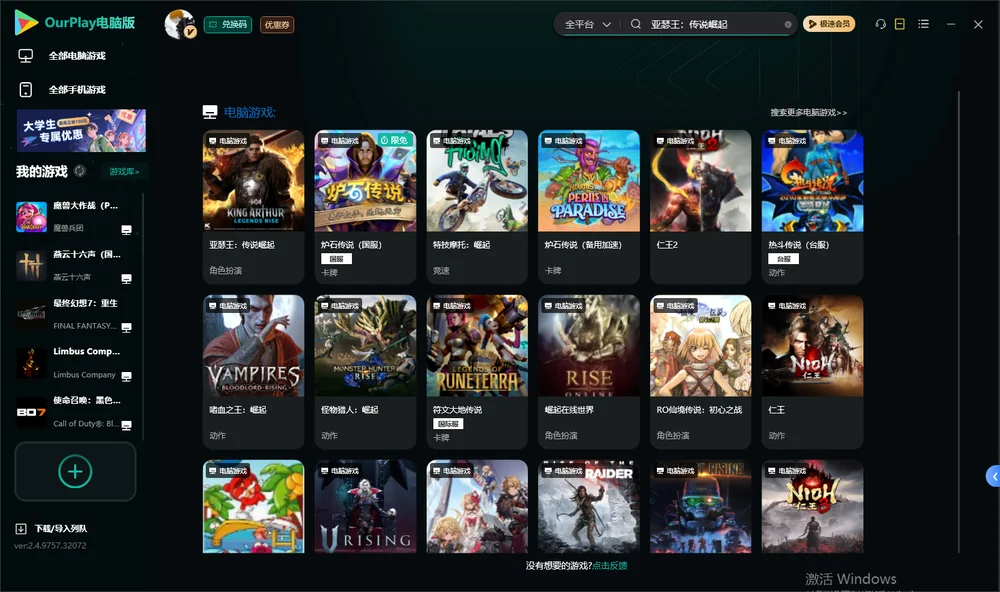Open the main menu list icon

[923, 24]
